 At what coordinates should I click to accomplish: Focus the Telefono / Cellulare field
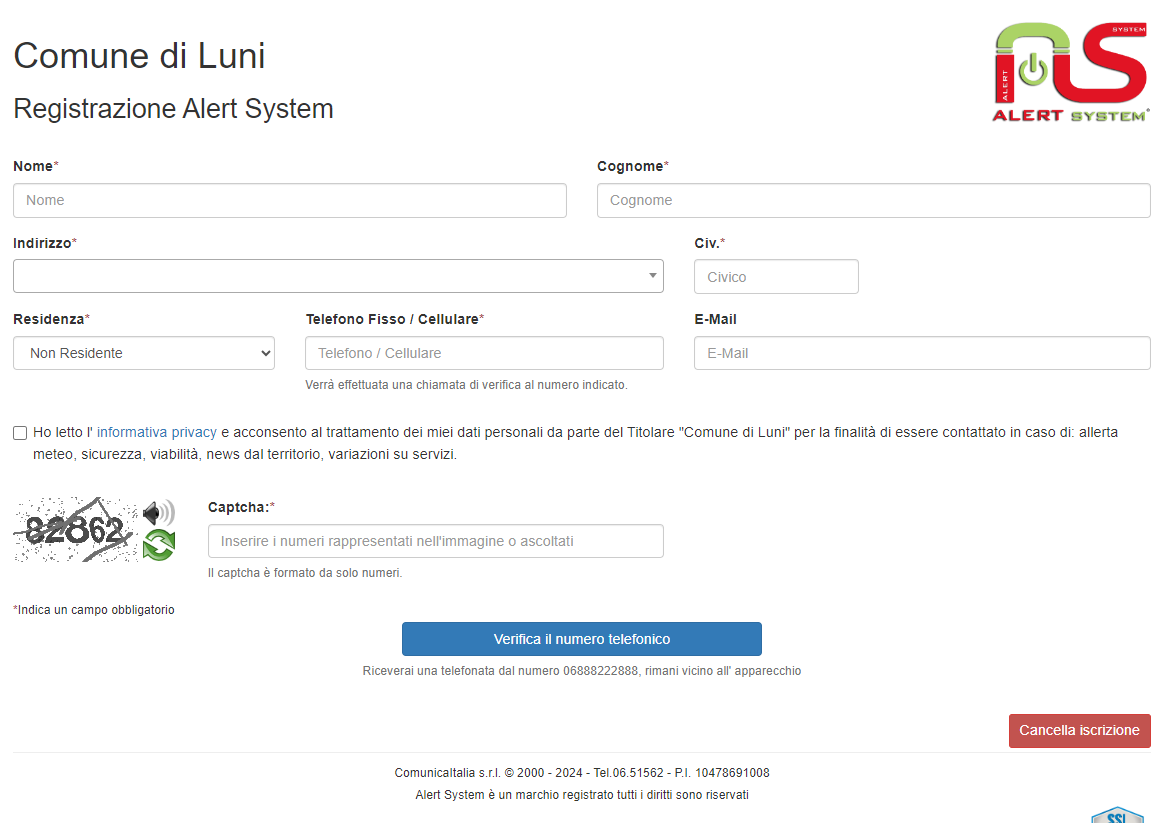(x=484, y=353)
